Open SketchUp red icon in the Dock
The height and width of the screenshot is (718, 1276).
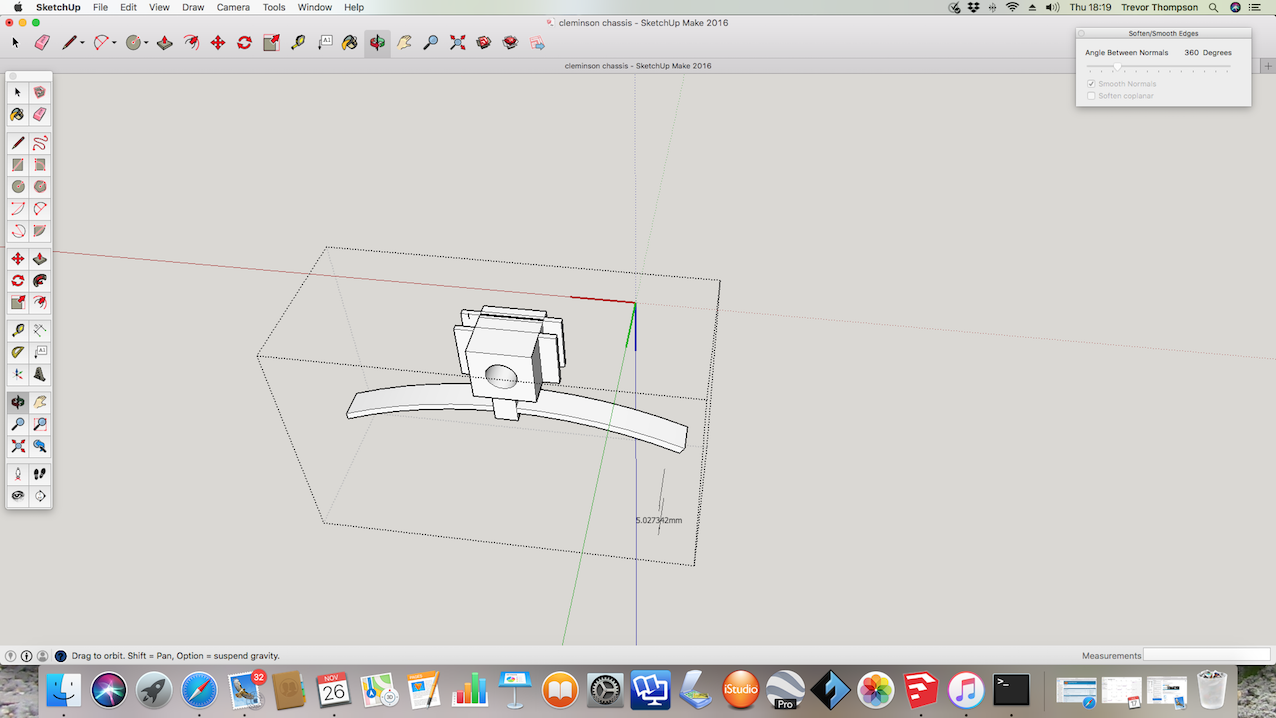[921, 690]
